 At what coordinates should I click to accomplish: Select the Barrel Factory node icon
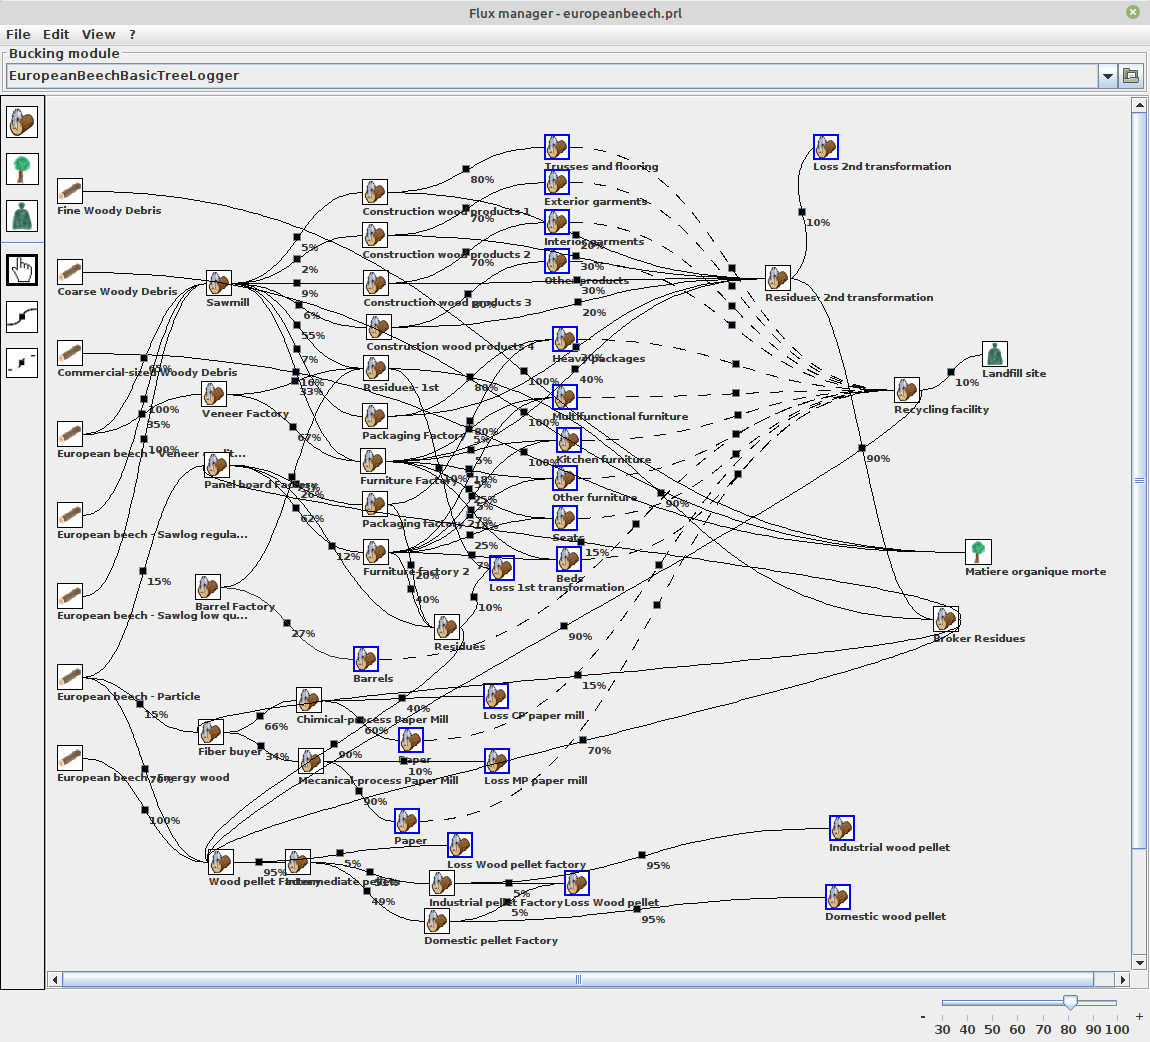tap(208, 587)
